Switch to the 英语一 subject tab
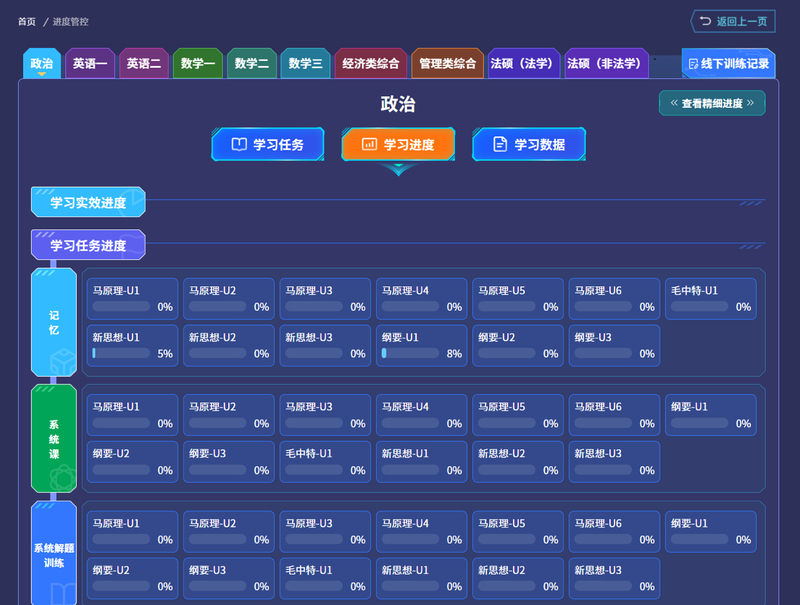800x605 pixels. point(89,64)
